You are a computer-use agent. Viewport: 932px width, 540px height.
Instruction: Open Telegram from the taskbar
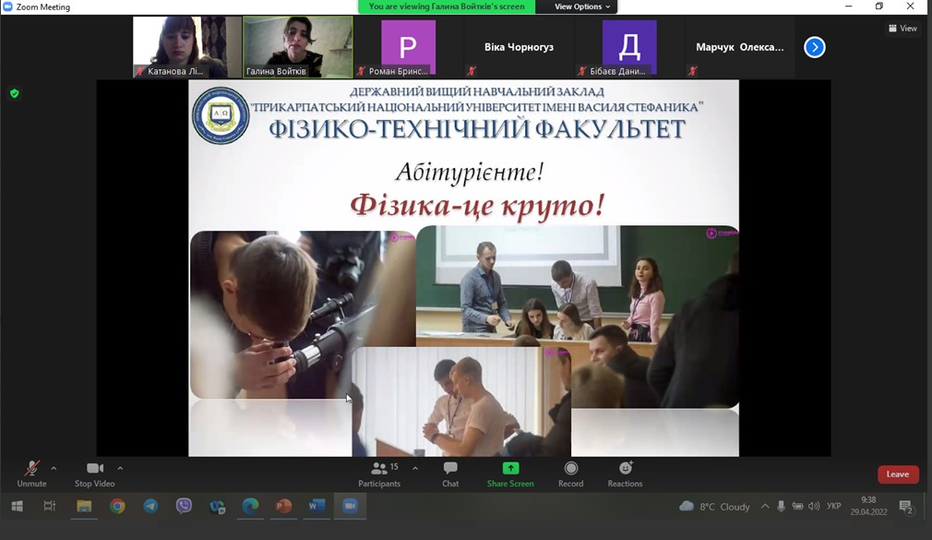point(150,506)
